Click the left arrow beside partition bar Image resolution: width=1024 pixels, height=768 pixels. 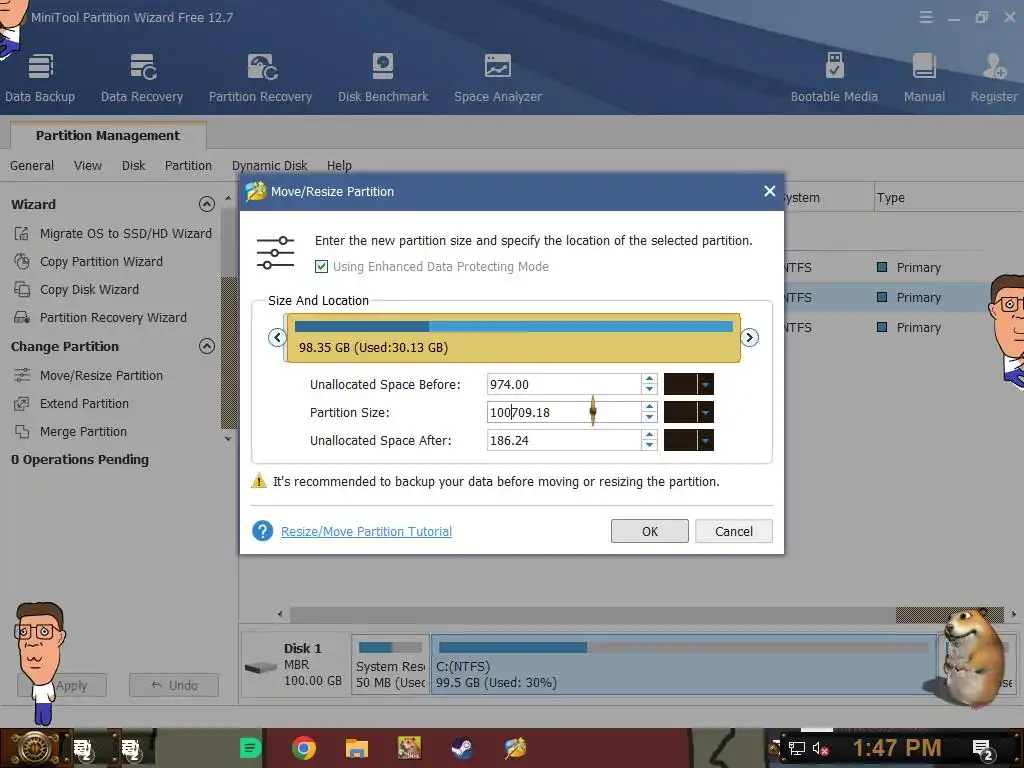pyautogui.click(x=277, y=338)
